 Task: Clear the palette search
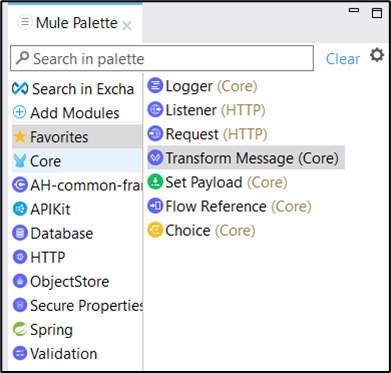[x=343, y=59]
